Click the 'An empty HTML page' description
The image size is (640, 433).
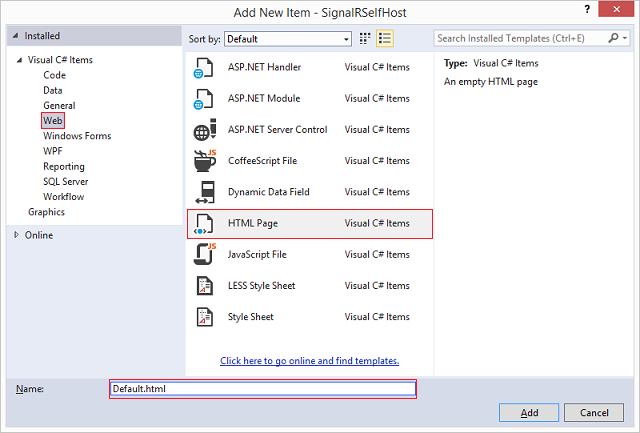[x=491, y=82]
